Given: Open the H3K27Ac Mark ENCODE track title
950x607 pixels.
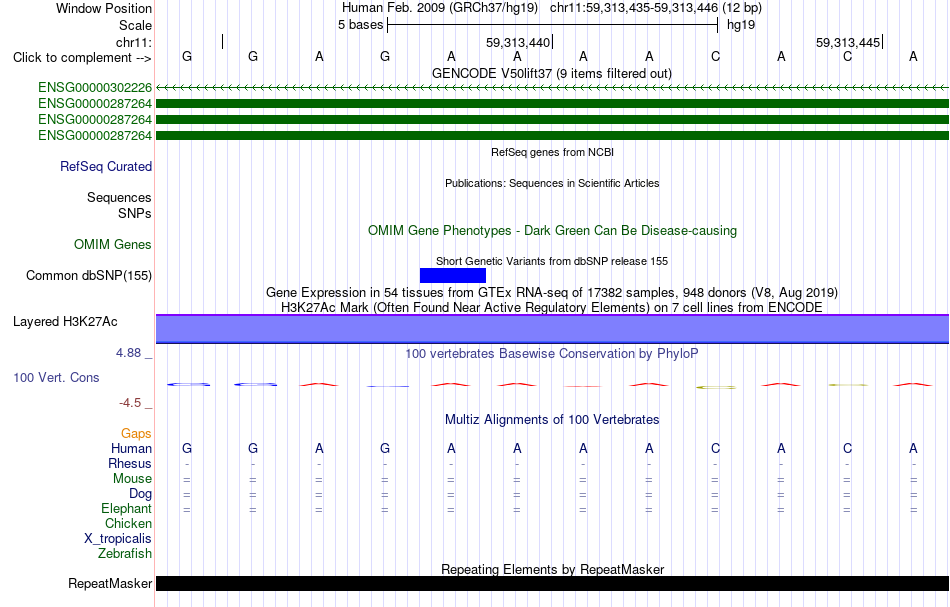Looking at the screenshot, I should (x=552, y=307).
